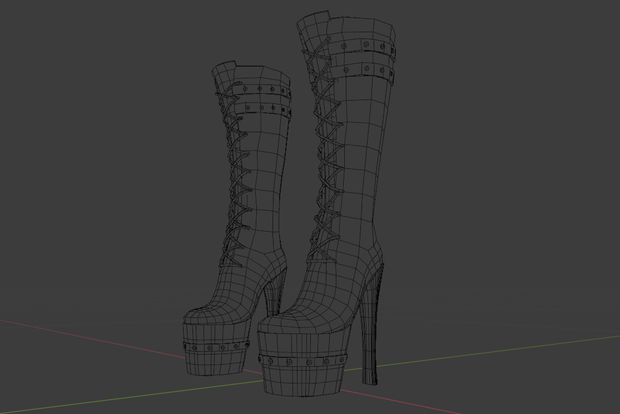Select the rear boot's heel
This screenshot has height=414, width=620.
(x=275, y=295)
